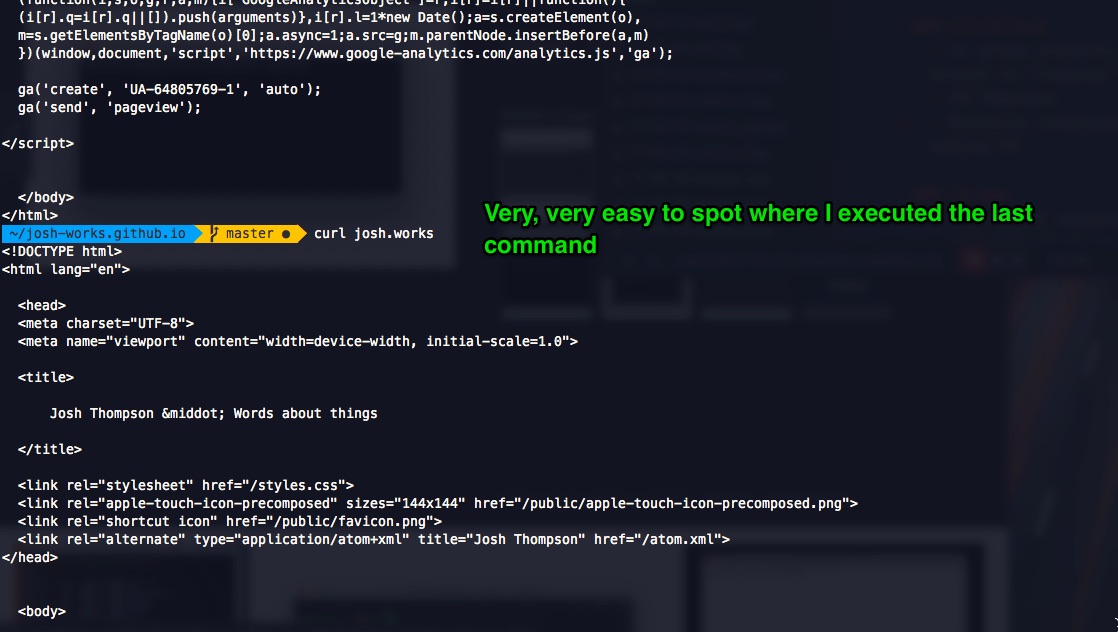Click the stylesheet link line with /styles.css
The image size is (1118, 632).
(186, 485)
